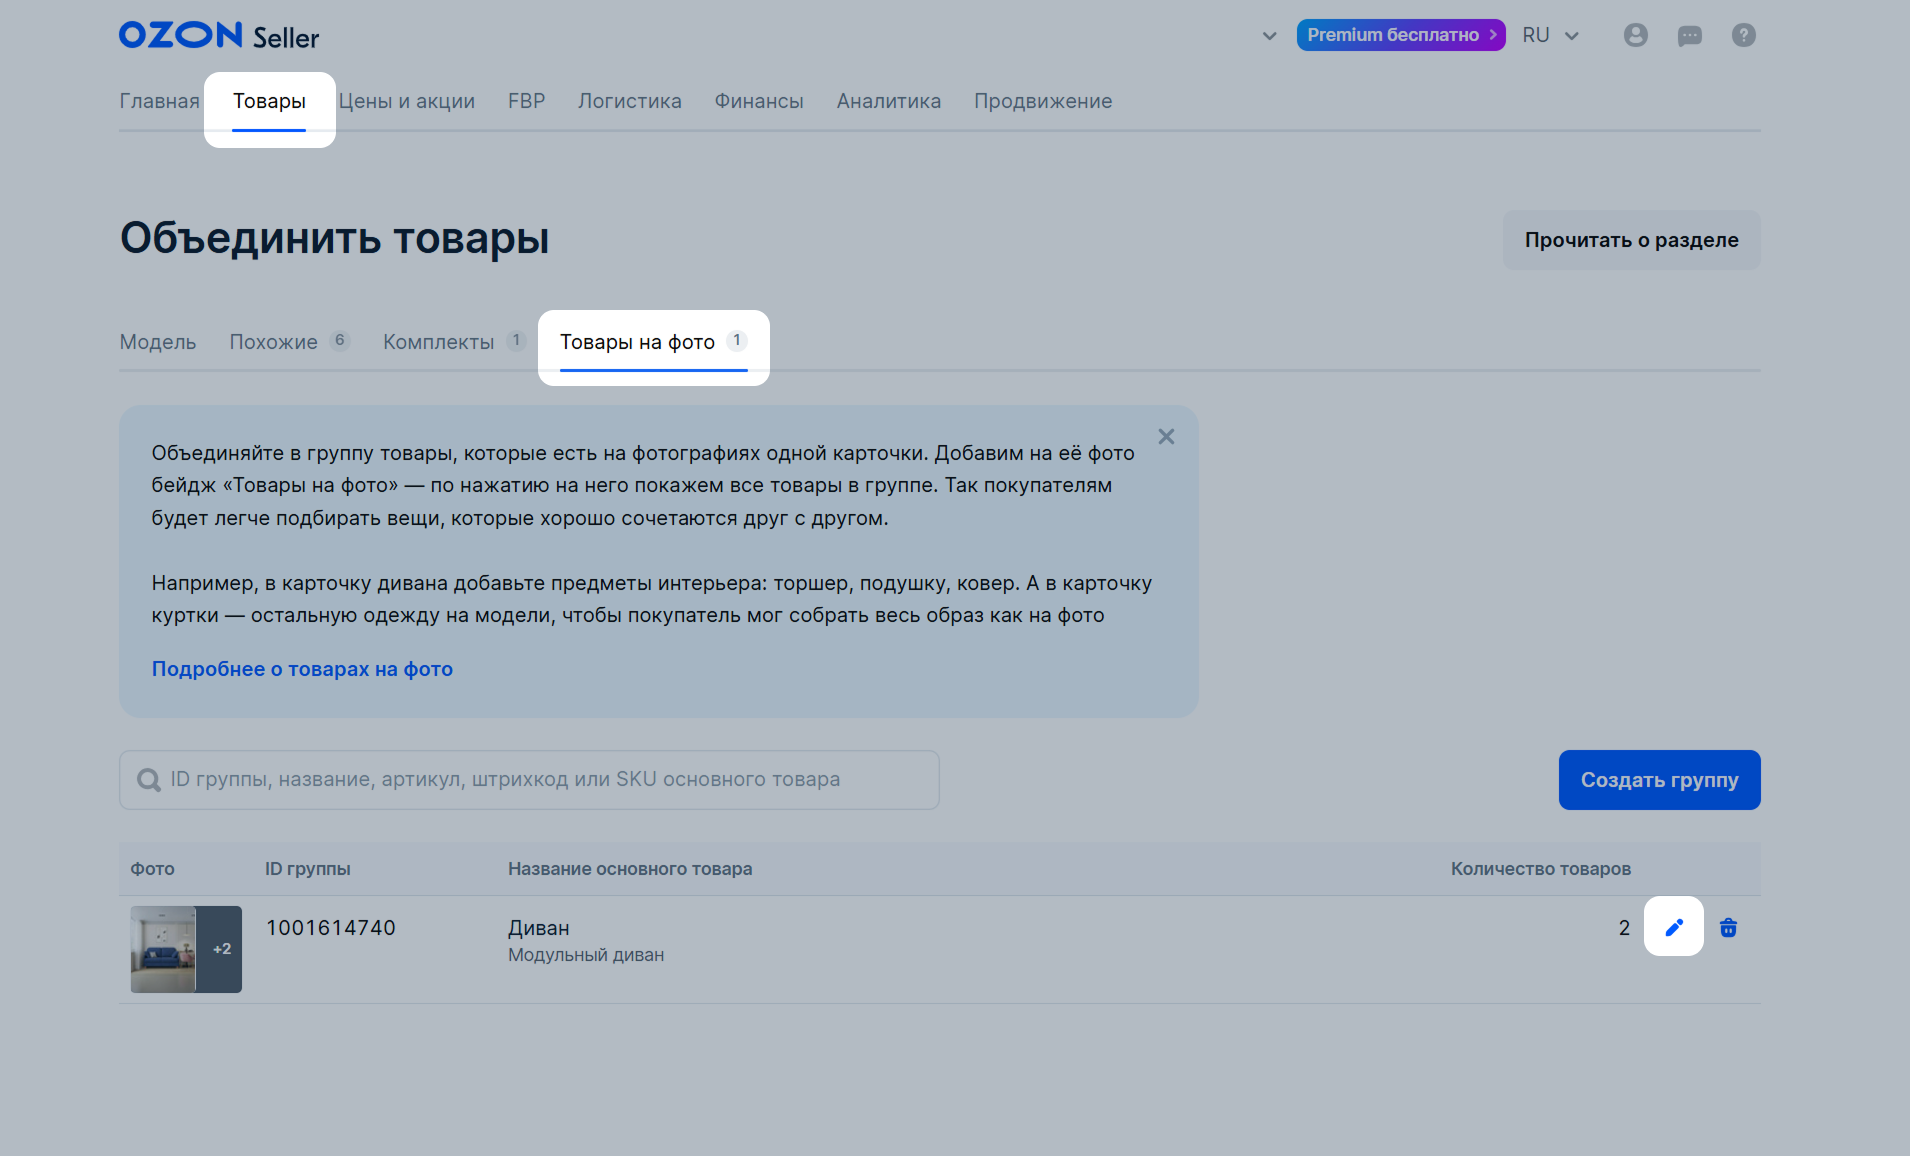Viewport: 1910px width, 1156px height.
Task: Switch to the Модель tab
Action: coord(157,342)
